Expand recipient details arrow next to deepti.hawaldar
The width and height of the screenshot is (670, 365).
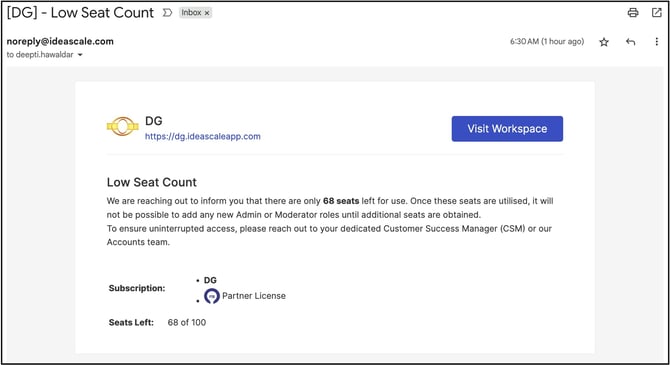pyautogui.click(x=80, y=55)
